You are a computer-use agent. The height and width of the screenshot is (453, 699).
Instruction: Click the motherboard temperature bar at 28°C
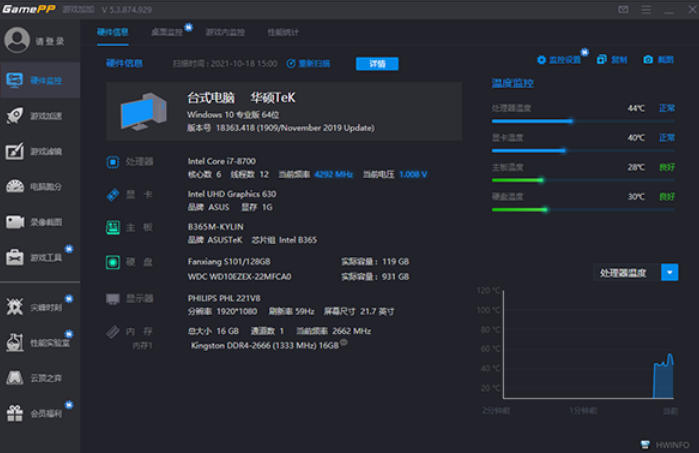coord(583,180)
